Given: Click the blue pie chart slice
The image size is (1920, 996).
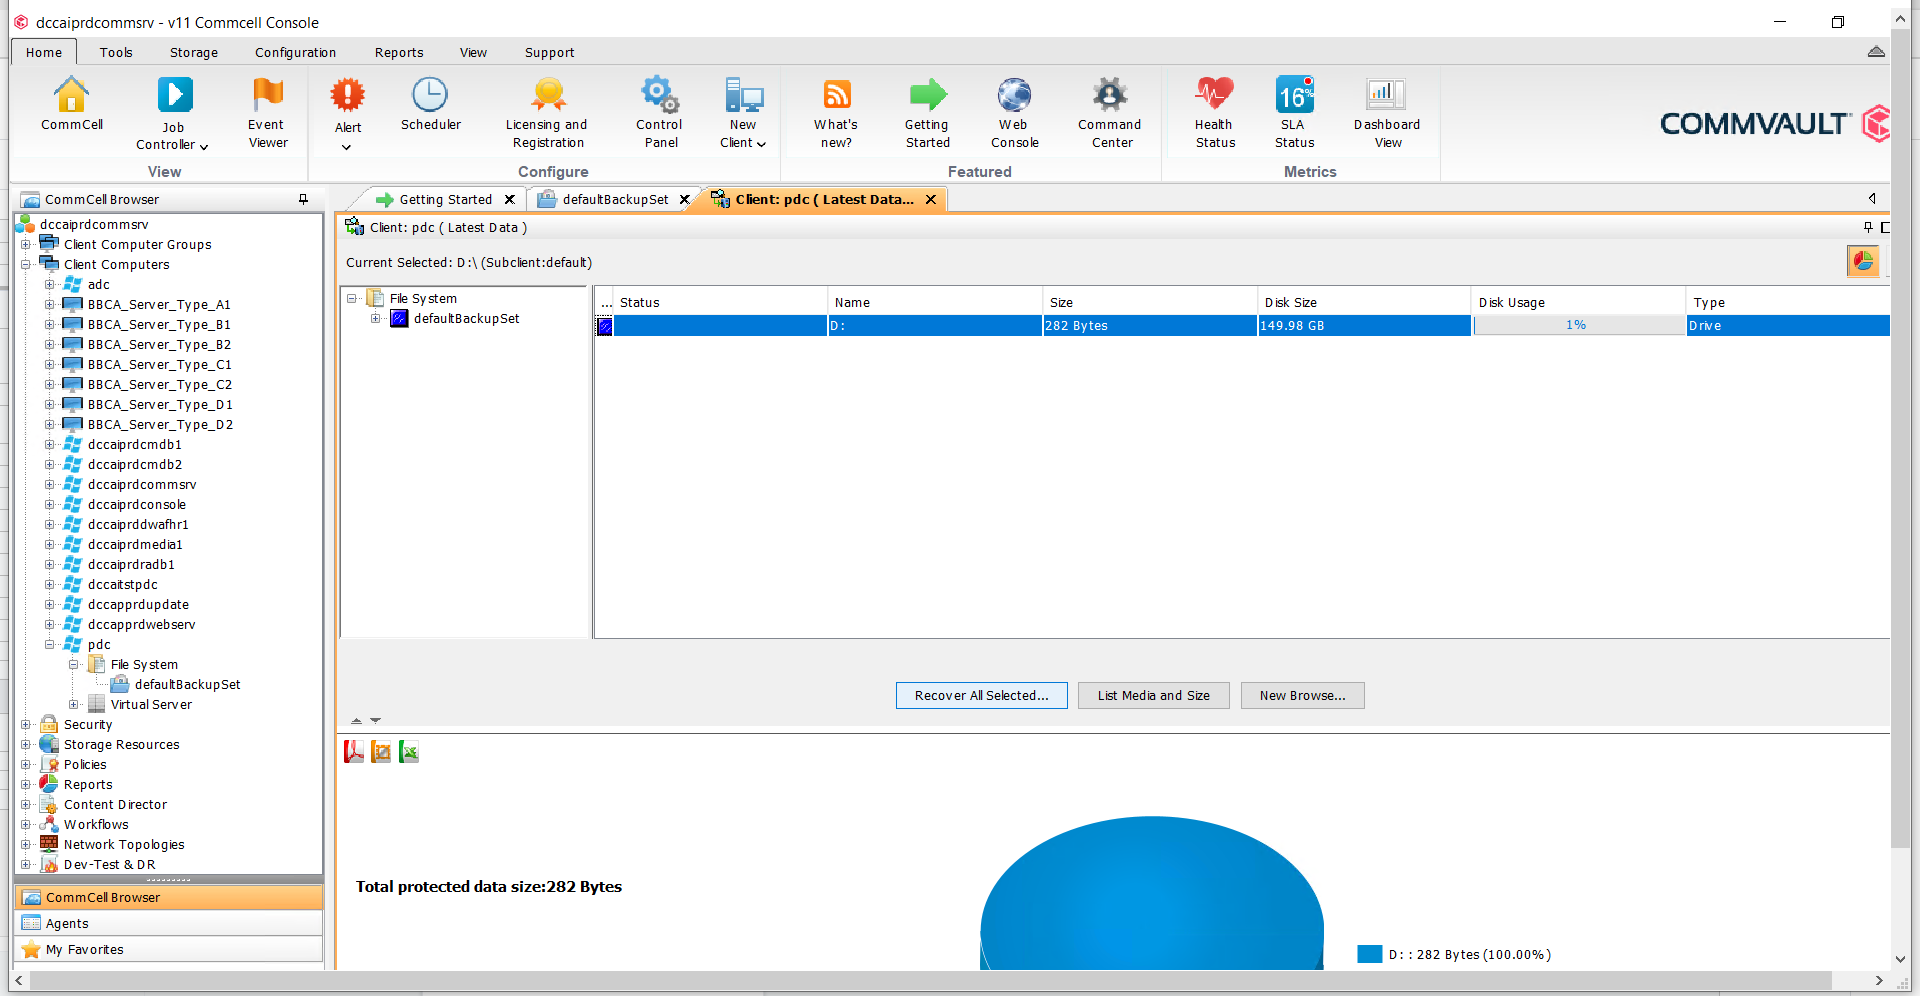Looking at the screenshot, I should click(1151, 895).
